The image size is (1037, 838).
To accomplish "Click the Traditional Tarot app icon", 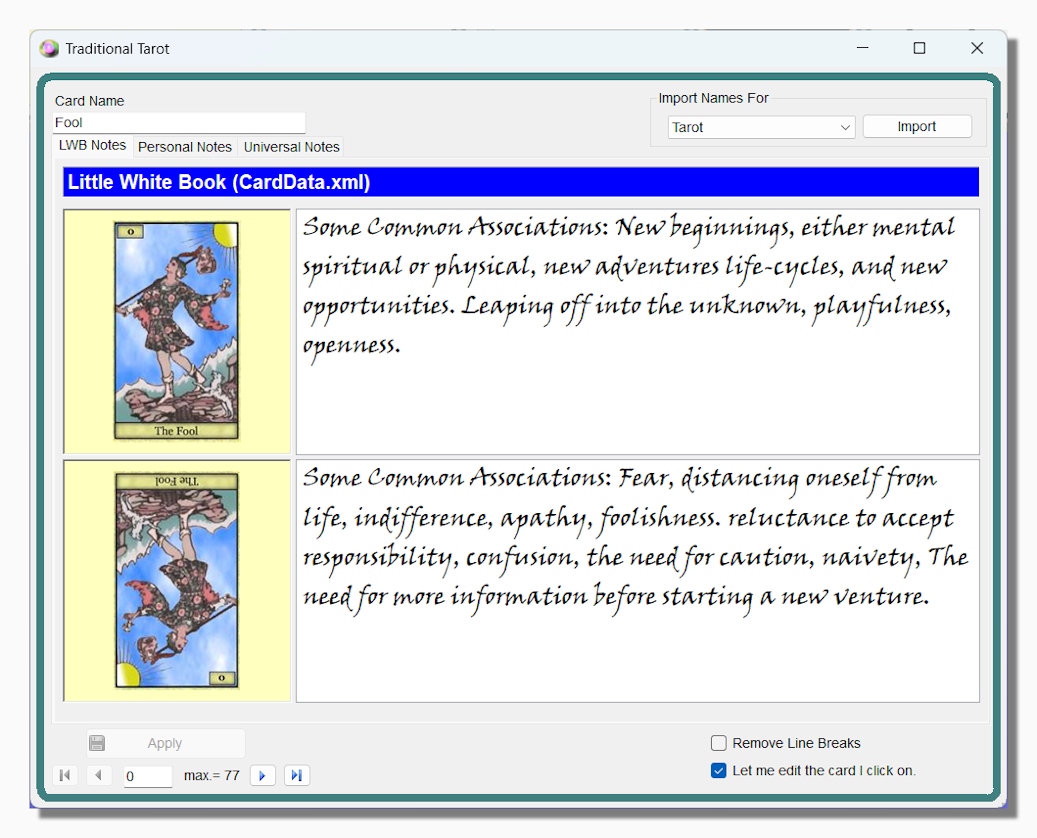I will (48, 48).
